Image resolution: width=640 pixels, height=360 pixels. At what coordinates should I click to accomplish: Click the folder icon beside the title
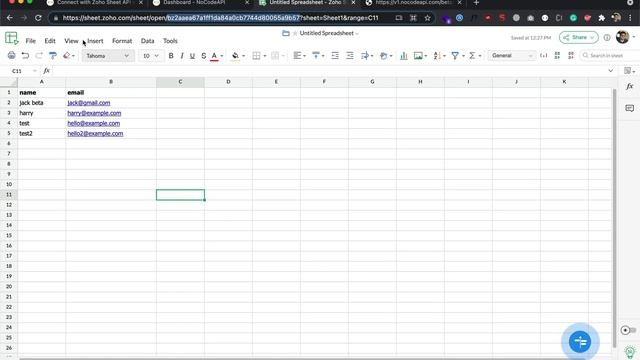(286, 33)
